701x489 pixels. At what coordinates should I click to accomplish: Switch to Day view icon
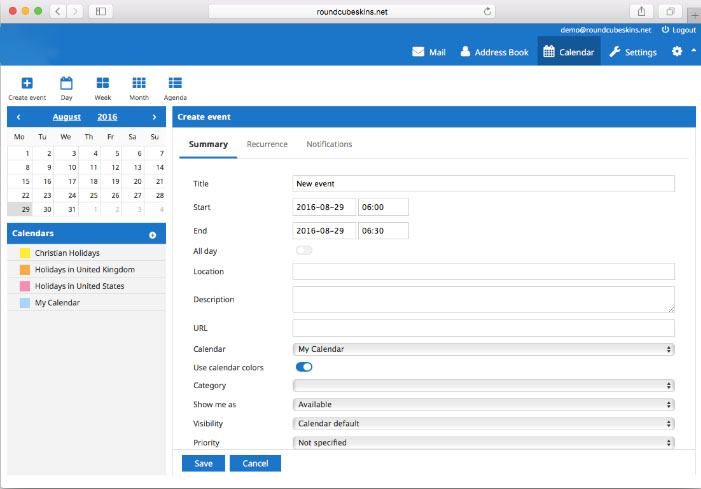(66, 83)
